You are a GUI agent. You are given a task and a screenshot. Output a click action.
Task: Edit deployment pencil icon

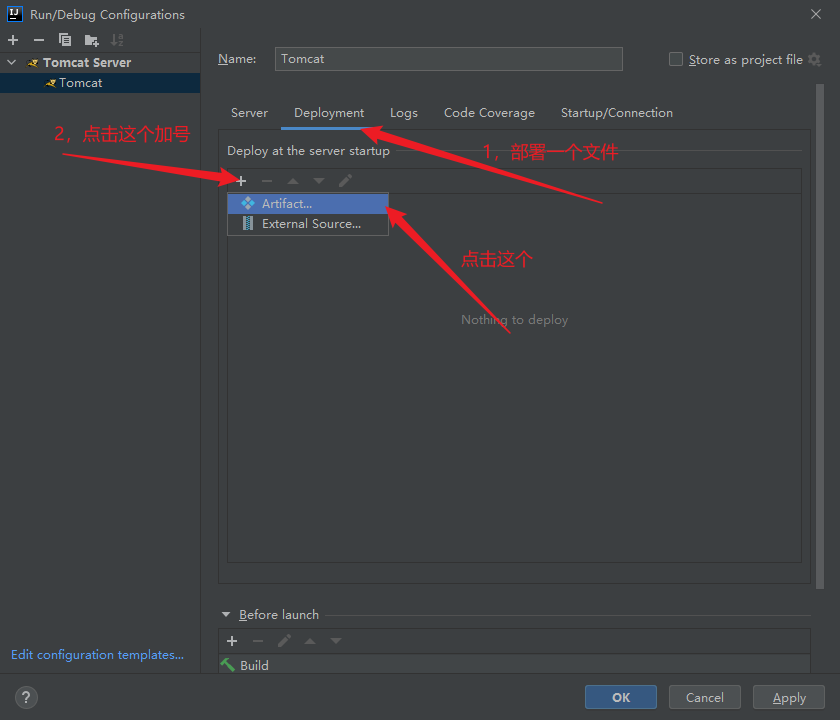(x=345, y=181)
